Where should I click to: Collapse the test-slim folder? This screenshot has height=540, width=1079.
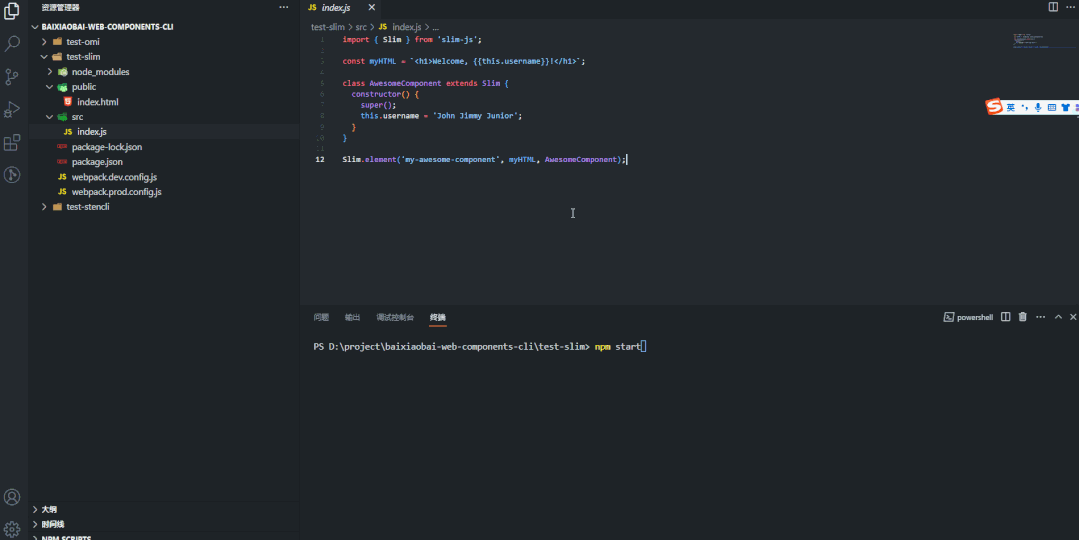point(44,57)
